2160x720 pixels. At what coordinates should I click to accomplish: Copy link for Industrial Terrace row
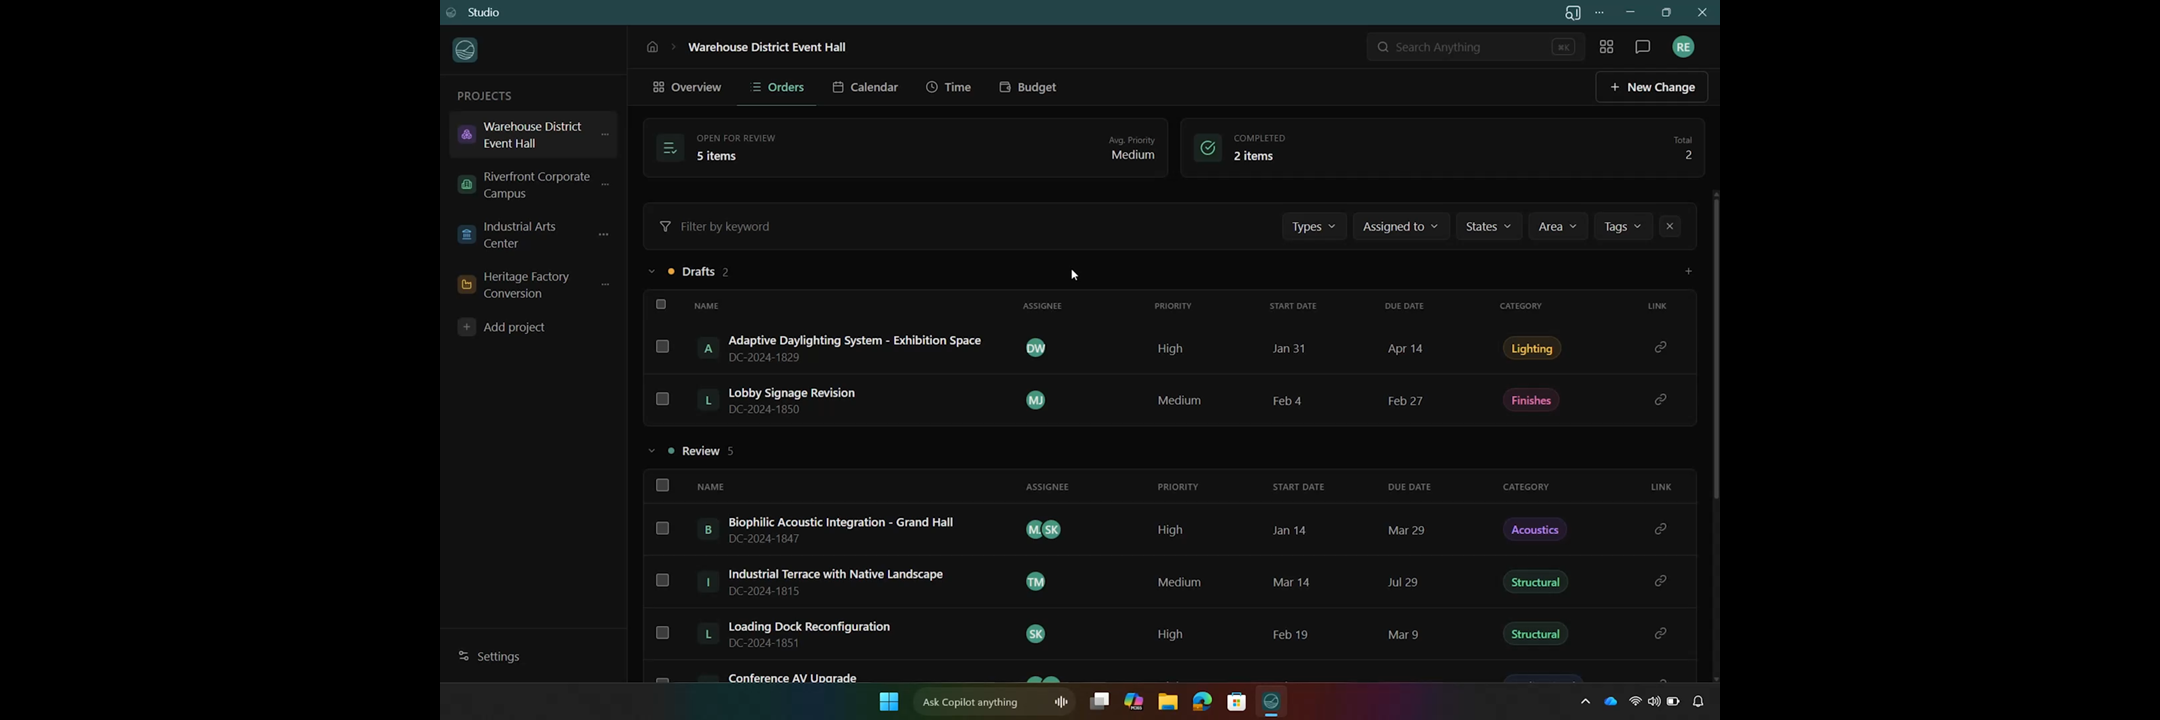point(1660,581)
